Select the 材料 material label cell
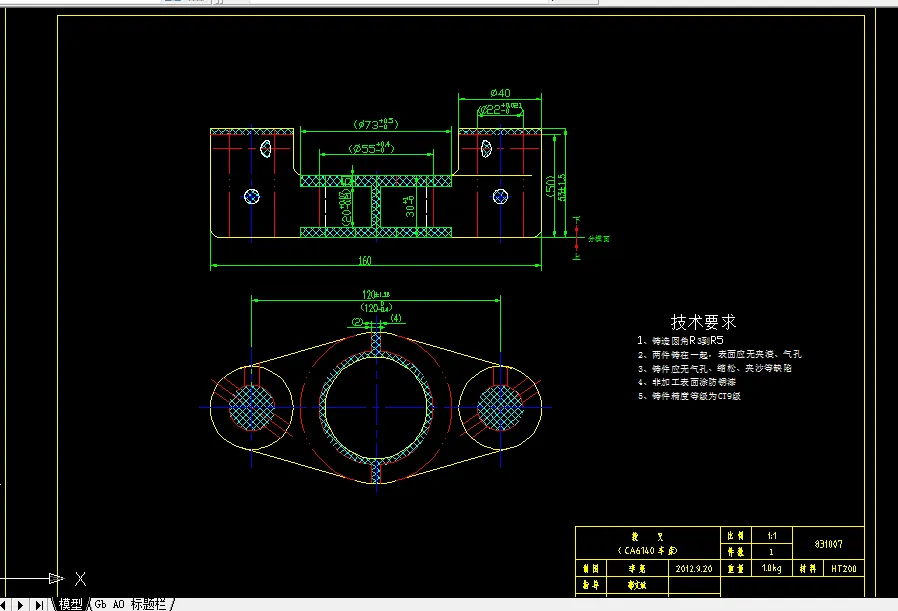The width and height of the screenshot is (898, 611). click(x=808, y=569)
